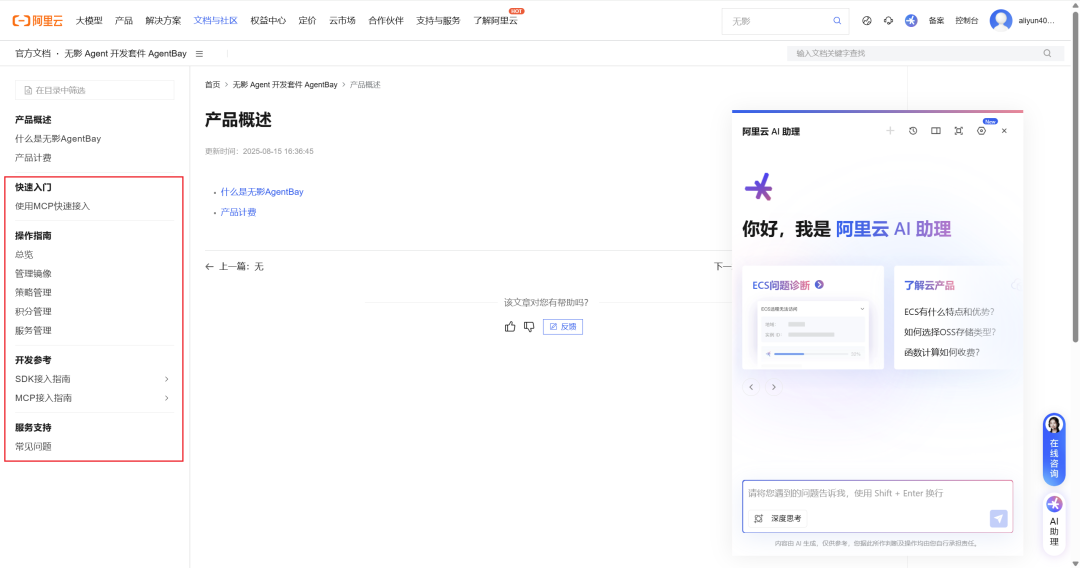The width and height of the screenshot is (1080, 568).
Task: Send message with paper plane icon
Action: (998, 518)
